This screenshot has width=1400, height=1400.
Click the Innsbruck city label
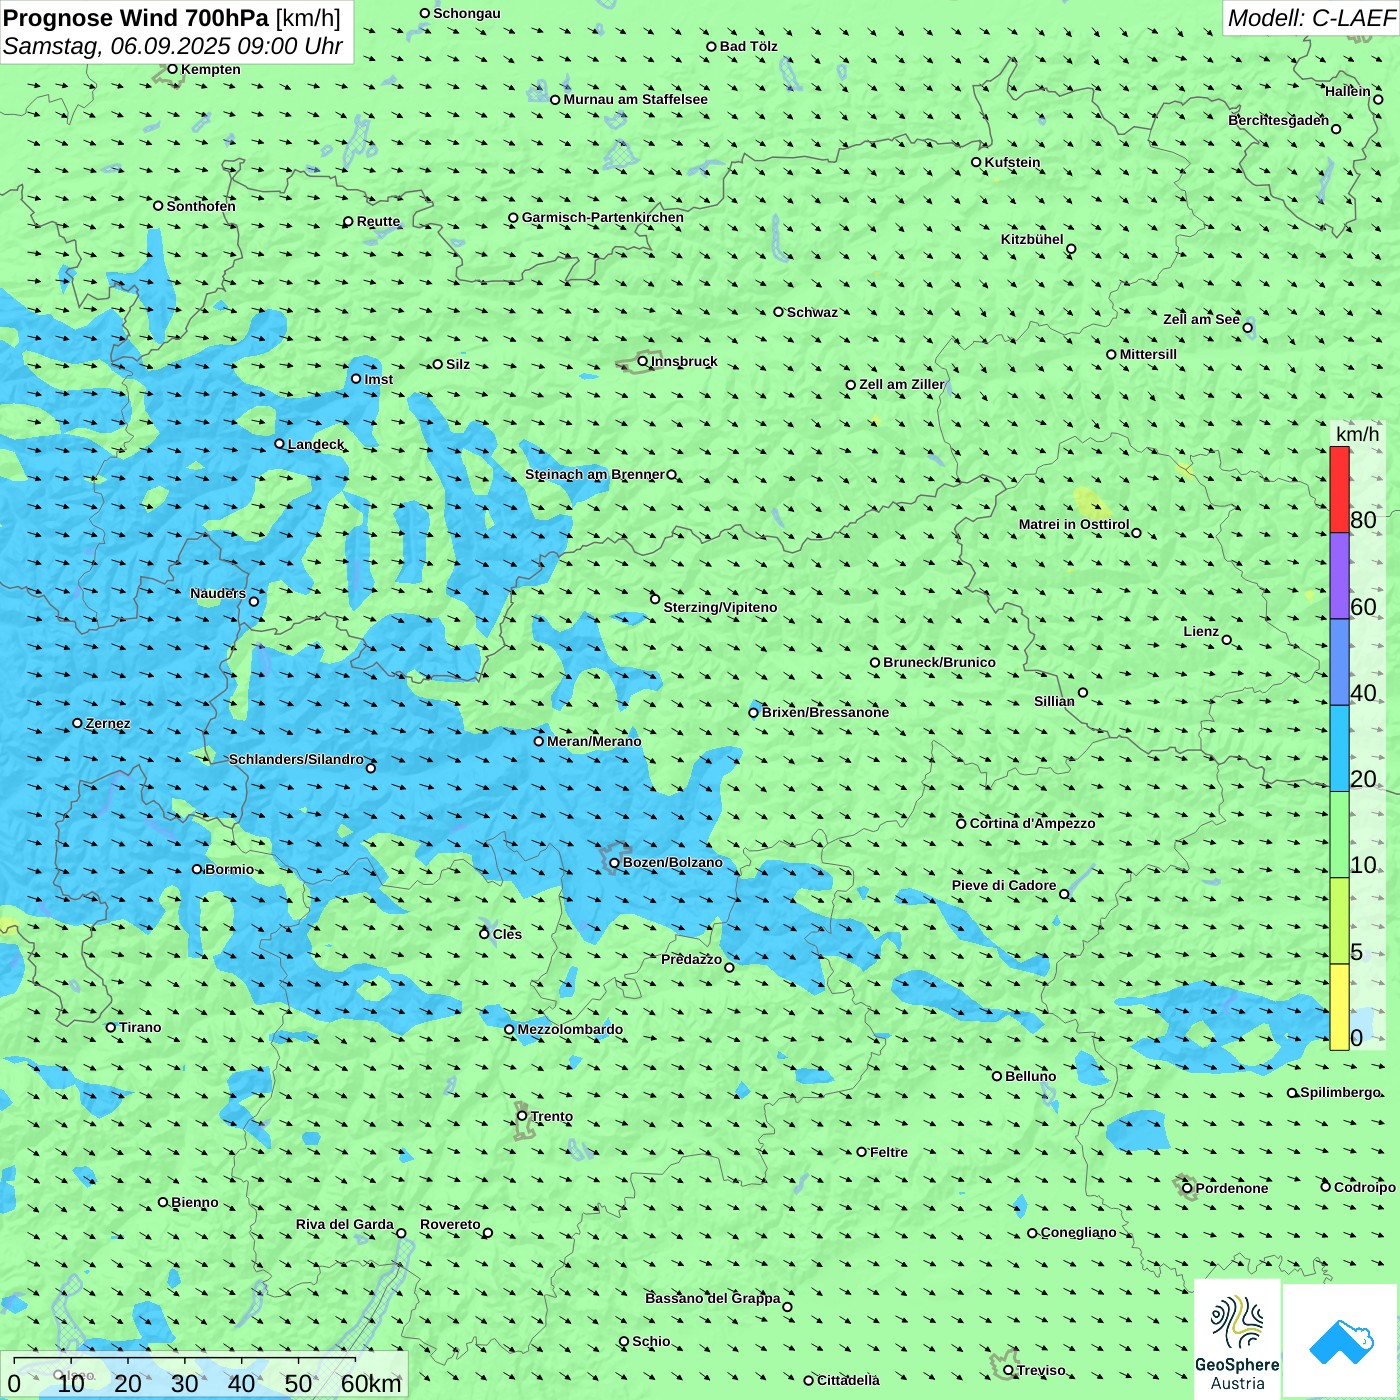684,361
